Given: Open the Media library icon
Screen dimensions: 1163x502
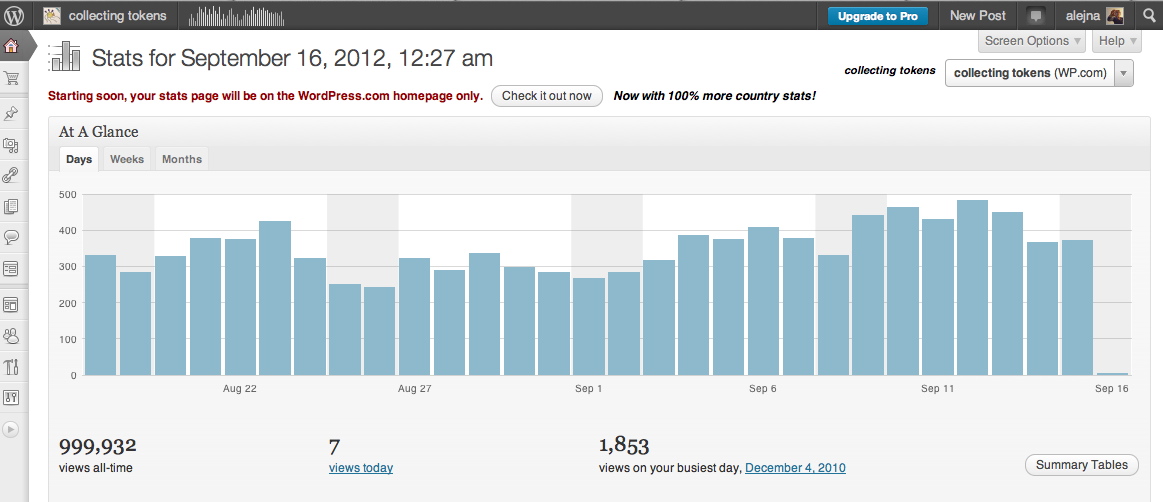Looking at the screenshot, I should click(x=12, y=145).
